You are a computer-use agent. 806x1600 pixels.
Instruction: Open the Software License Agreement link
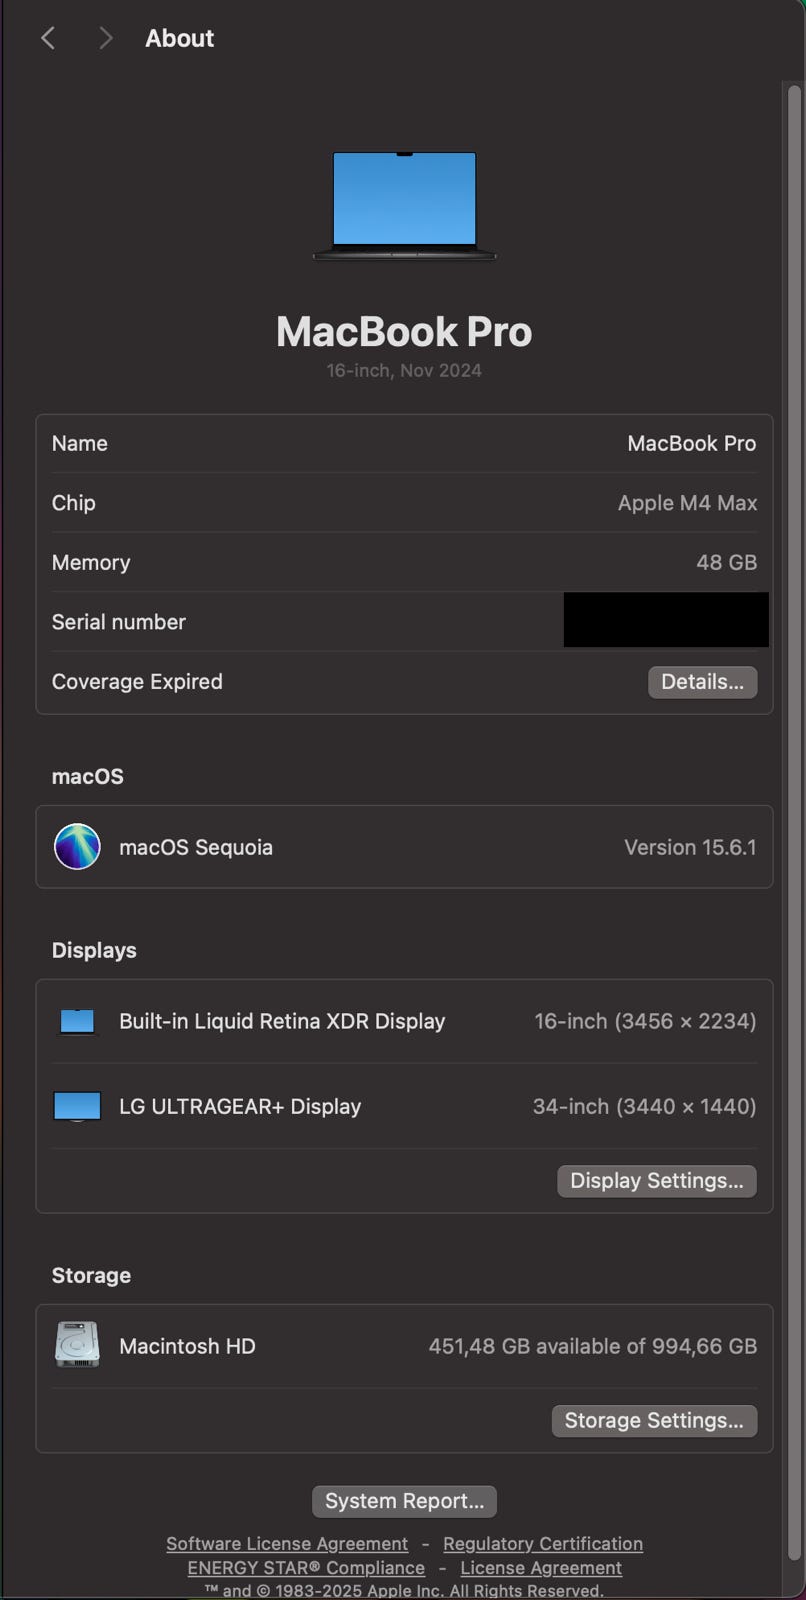287,1544
